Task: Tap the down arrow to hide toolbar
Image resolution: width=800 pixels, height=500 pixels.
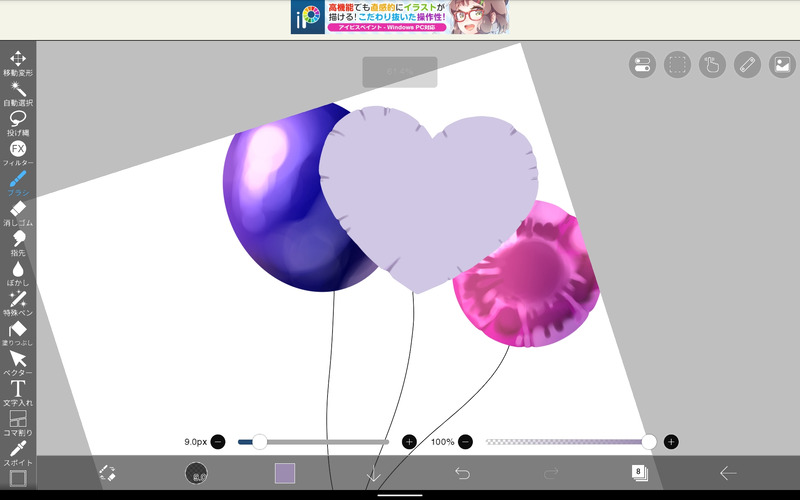Action: [373, 473]
